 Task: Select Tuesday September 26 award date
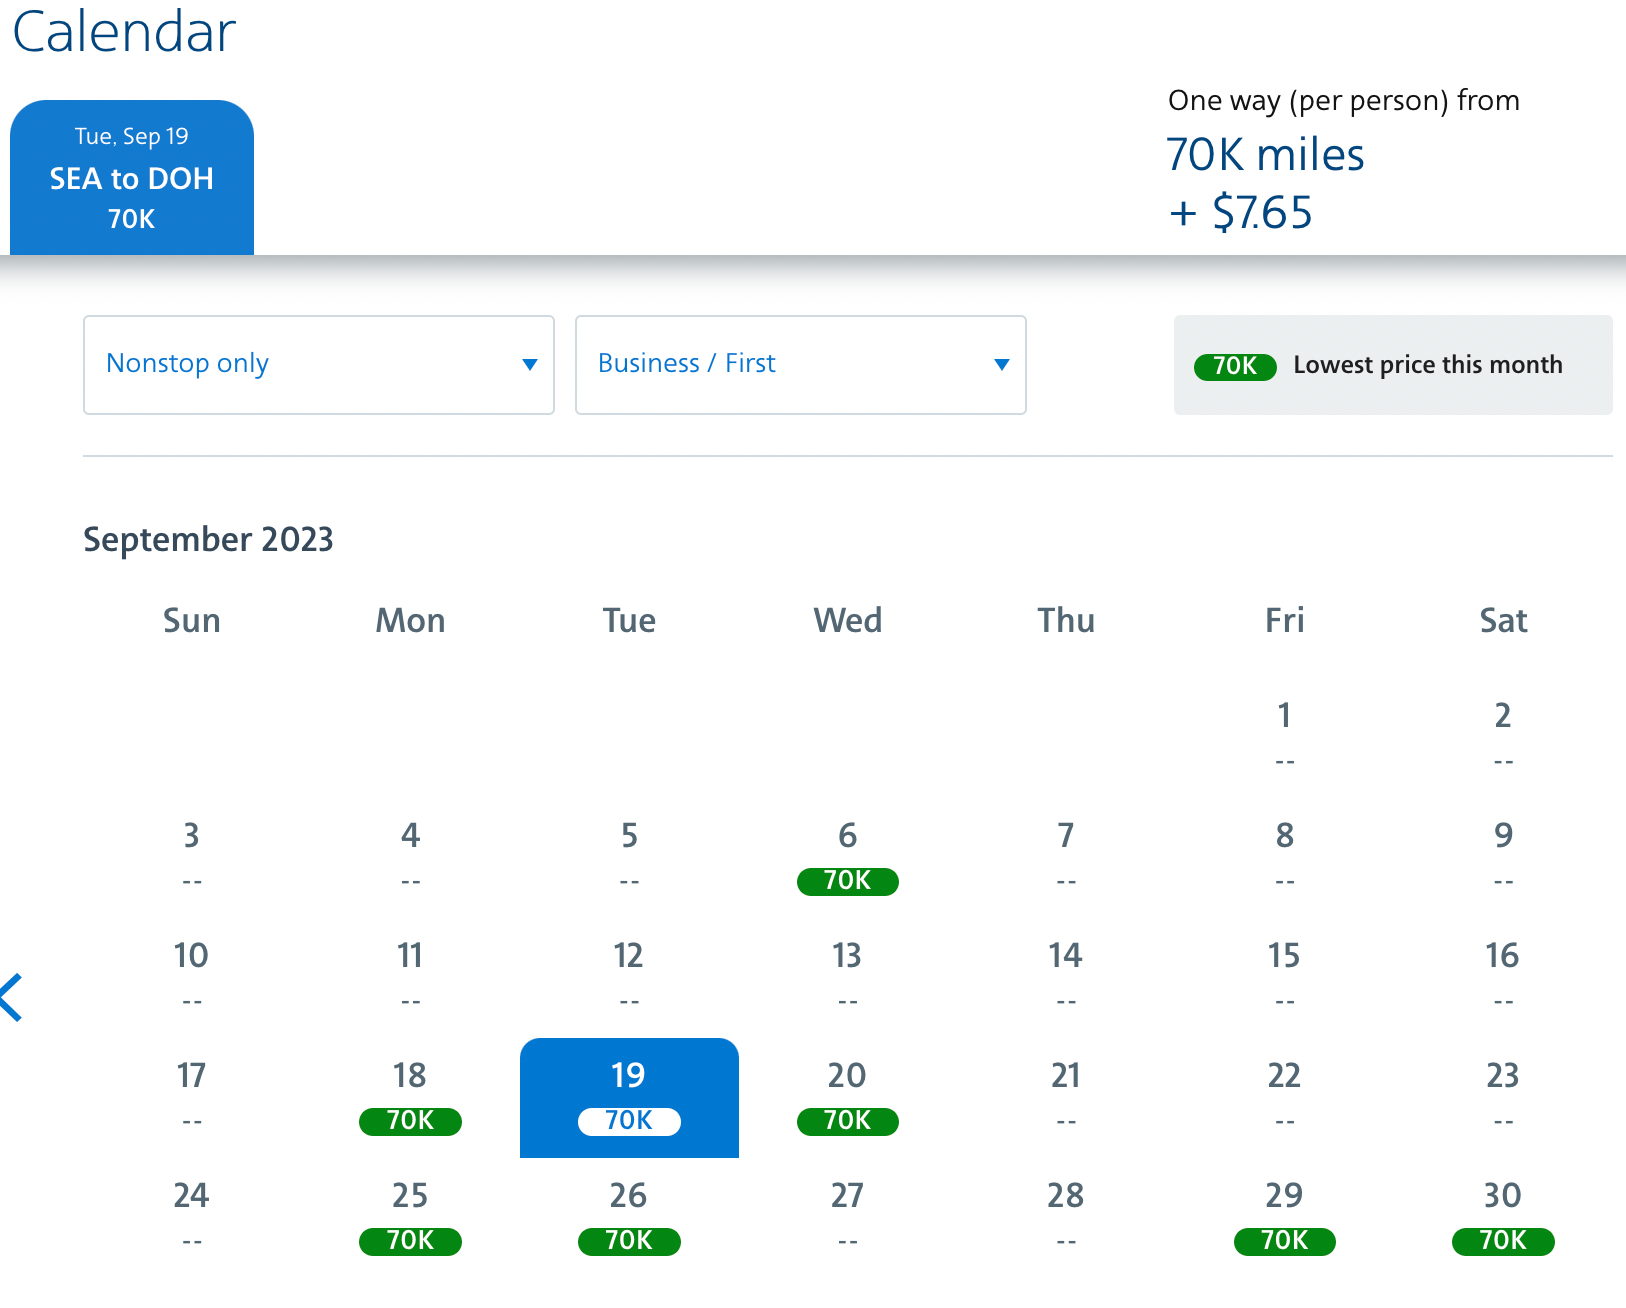click(x=629, y=1217)
